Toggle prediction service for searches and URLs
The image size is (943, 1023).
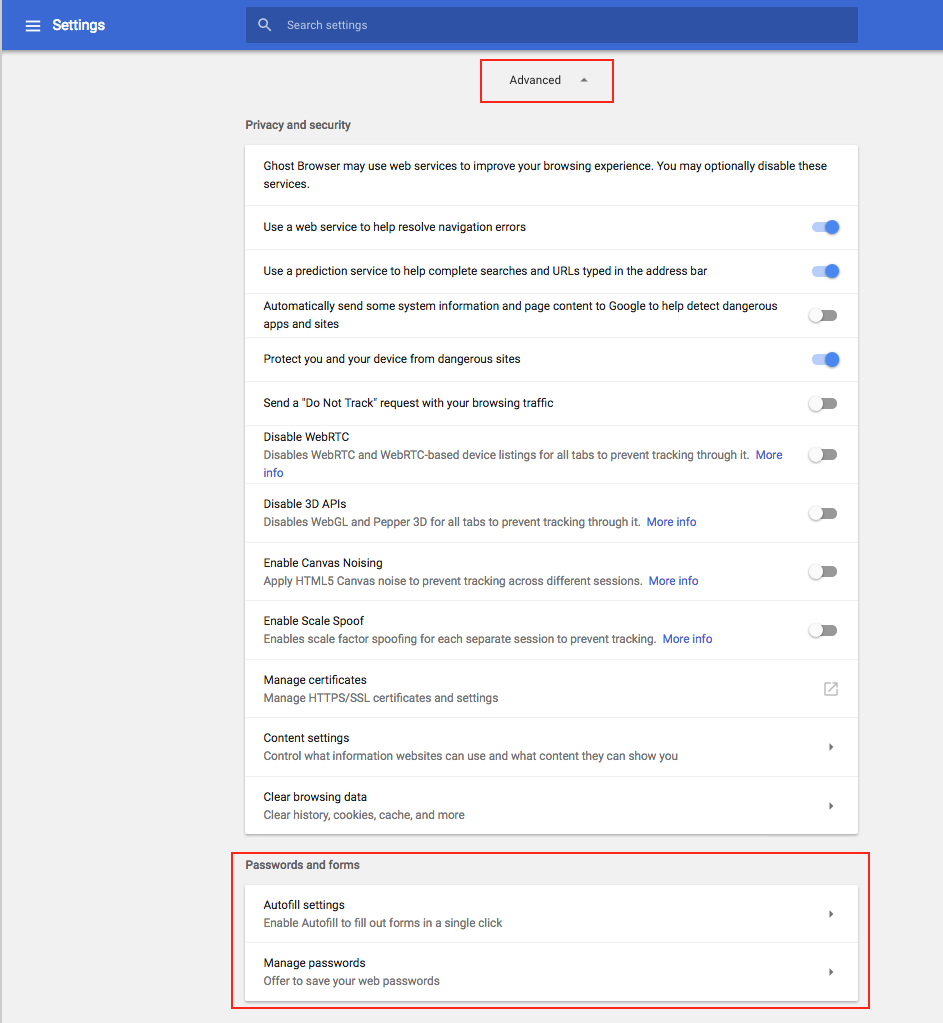[825, 271]
